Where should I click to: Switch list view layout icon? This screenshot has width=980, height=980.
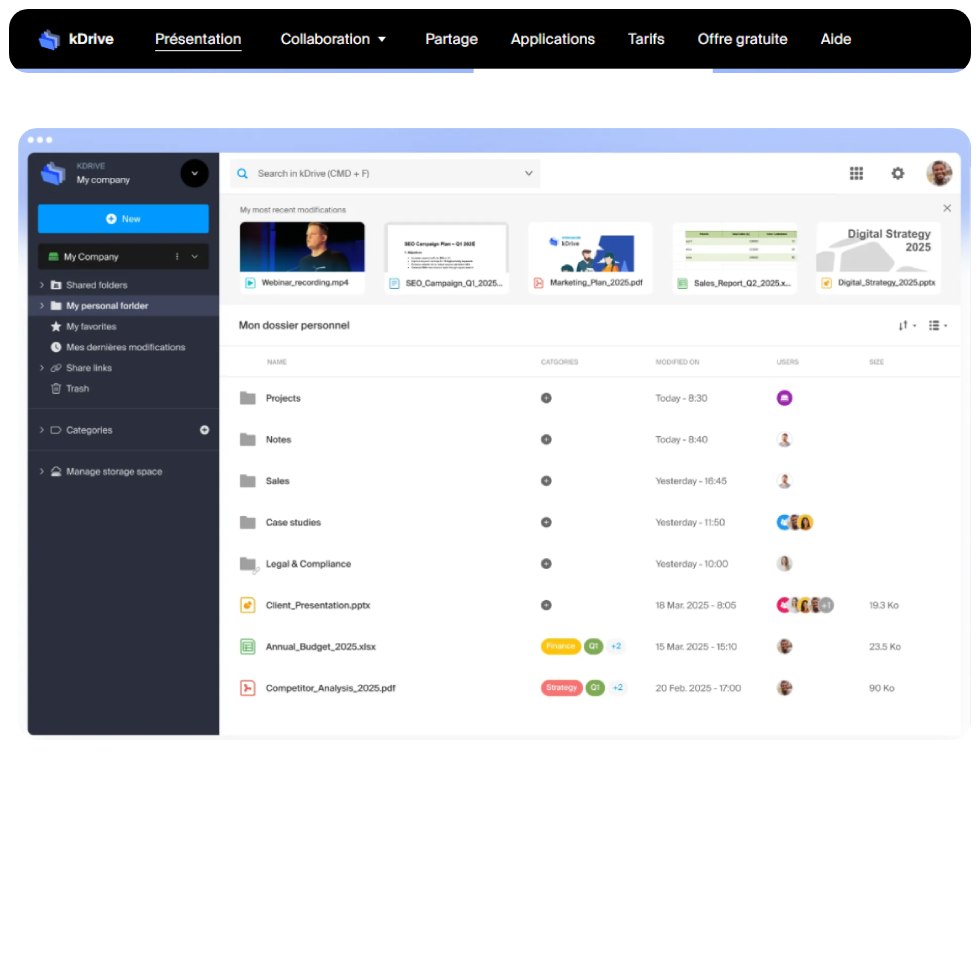(x=938, y=325)
